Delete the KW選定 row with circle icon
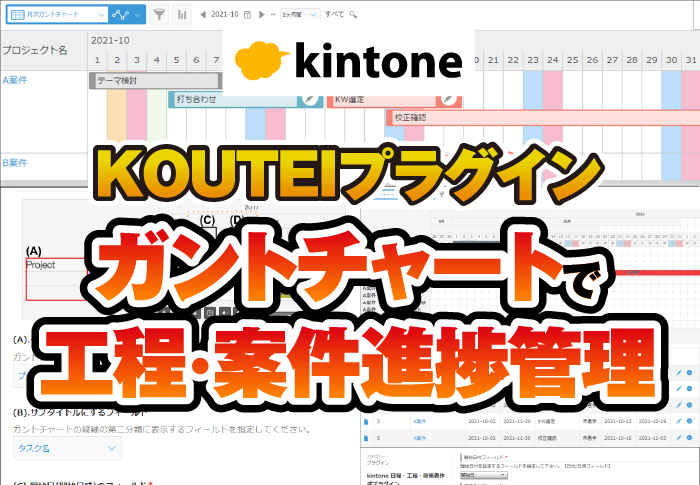Image resolution: width=700 pixels, height=485 pixels. (x=689, y=421)
